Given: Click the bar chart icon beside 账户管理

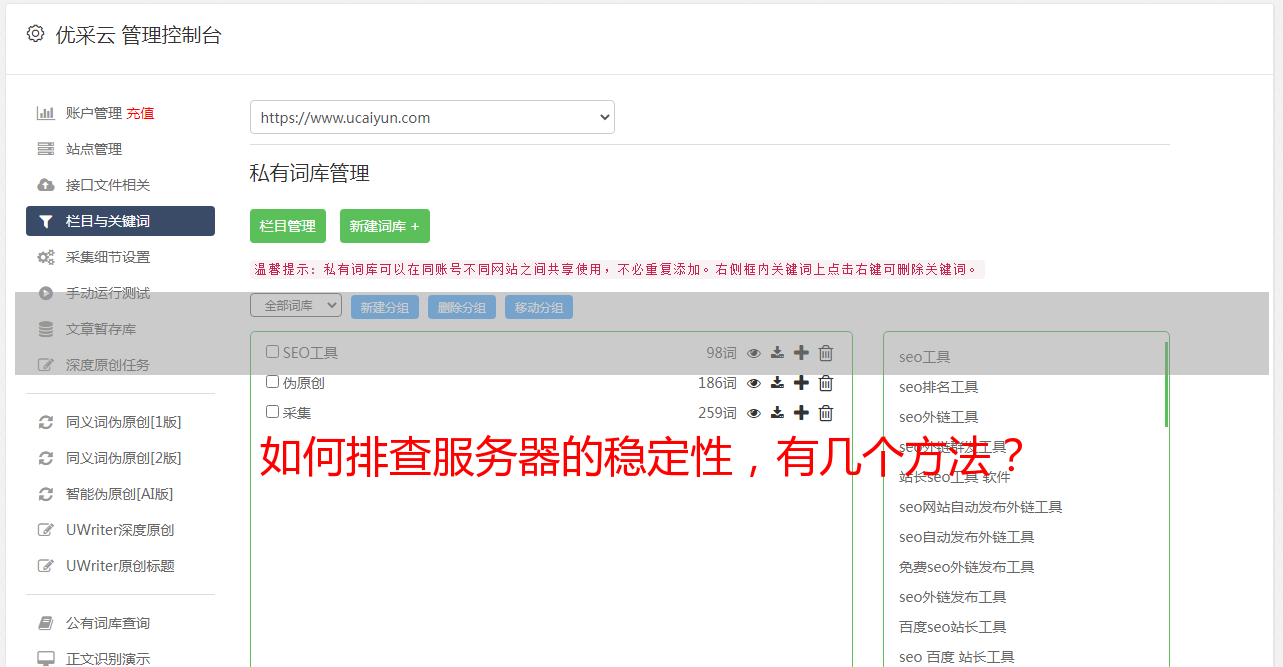Looking at the screenshot, I should pyautogui.click(x=46, y=113).
